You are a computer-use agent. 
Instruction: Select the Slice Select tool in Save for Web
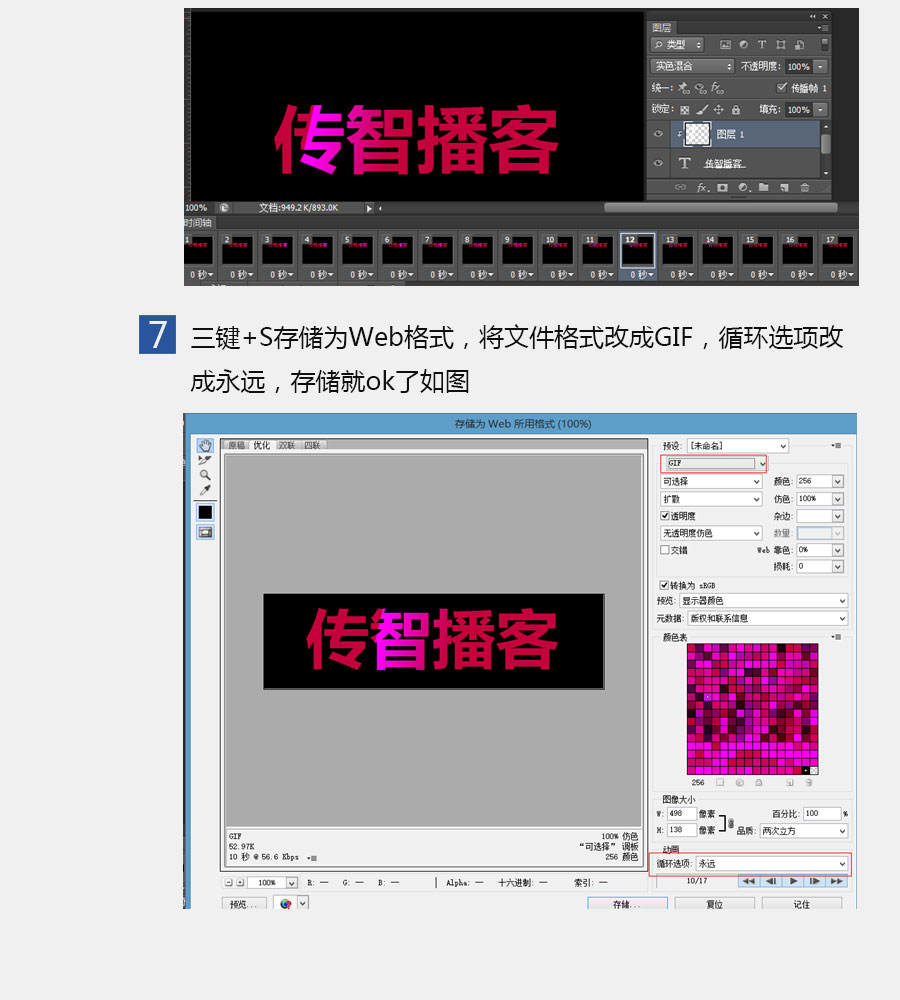coord(205,460)
